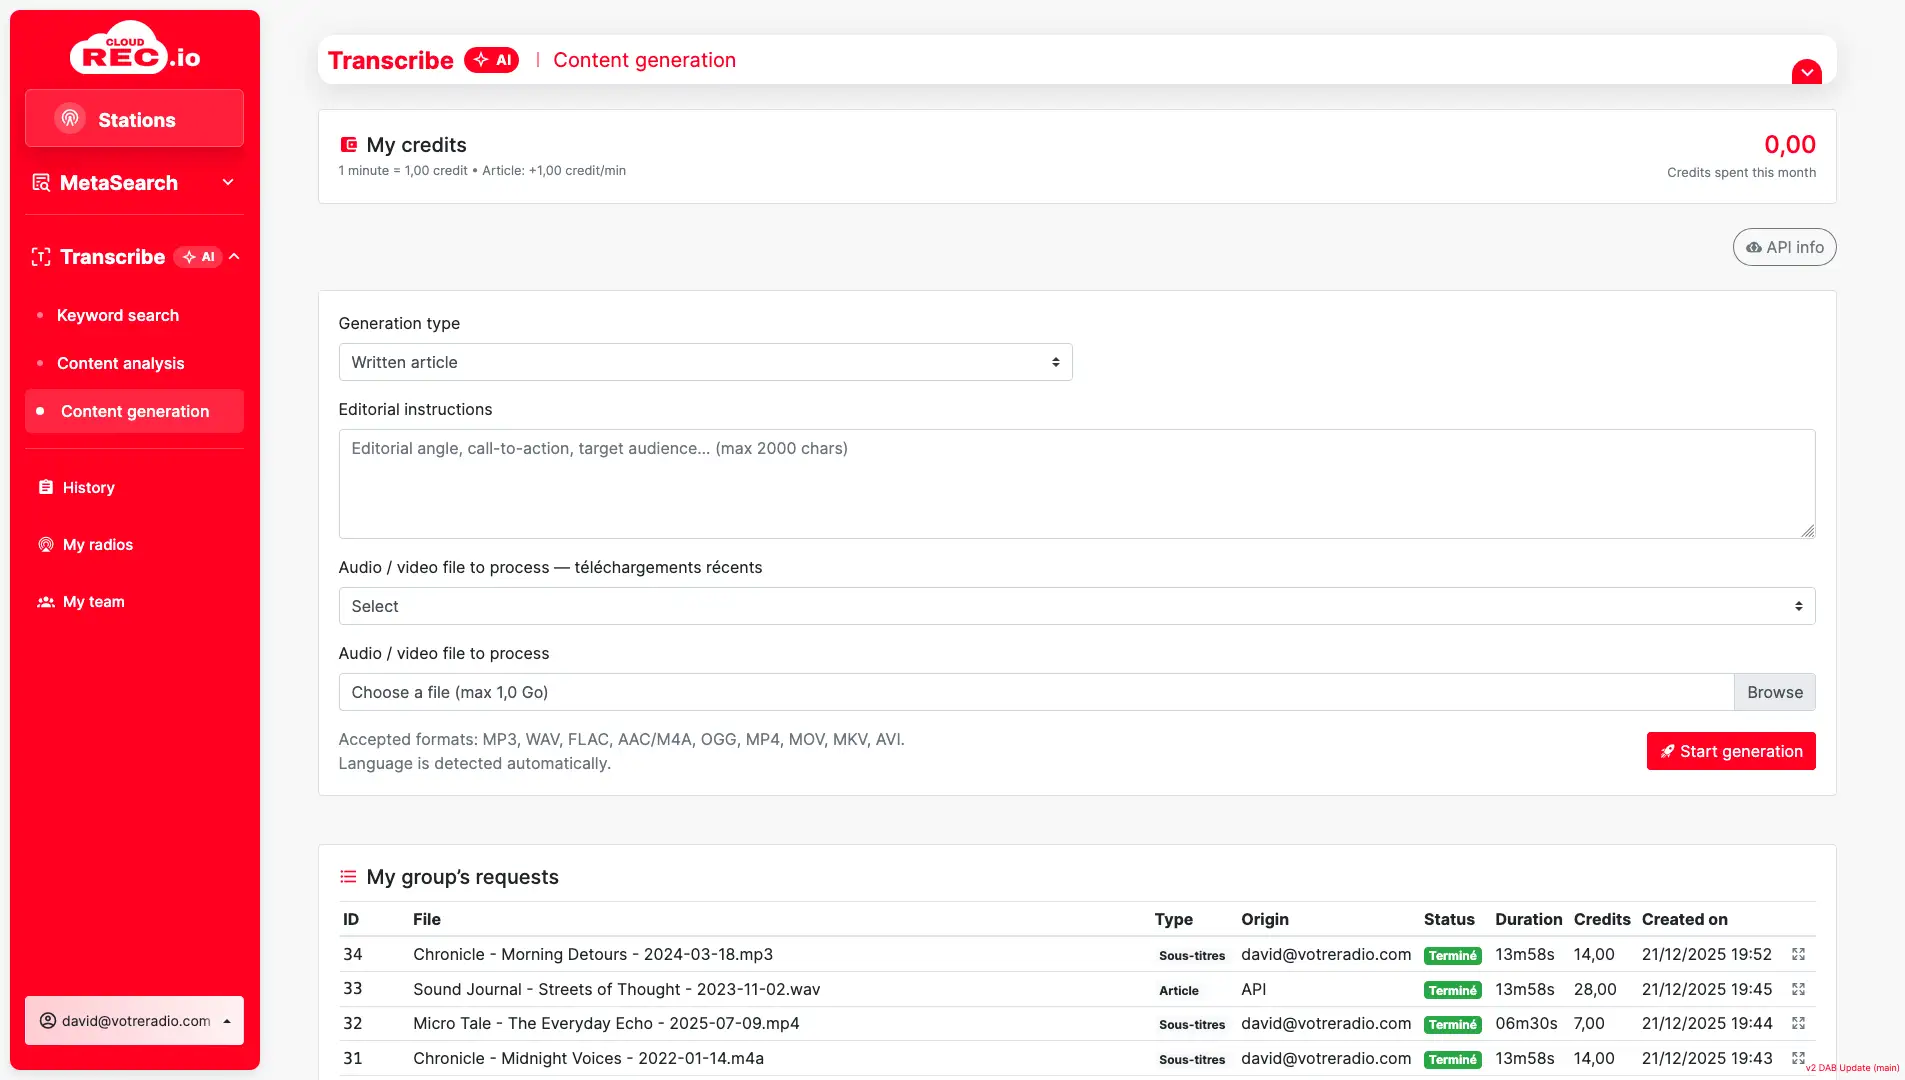Expand row 33 Sound Journal details
The width and height of the screenshot is (1905, 1080).
click(1798, 989)
